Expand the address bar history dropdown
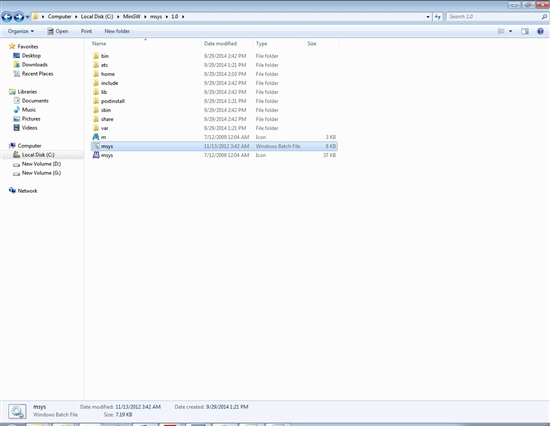This screenshot has width=550, height=426. tap(428, 16)
